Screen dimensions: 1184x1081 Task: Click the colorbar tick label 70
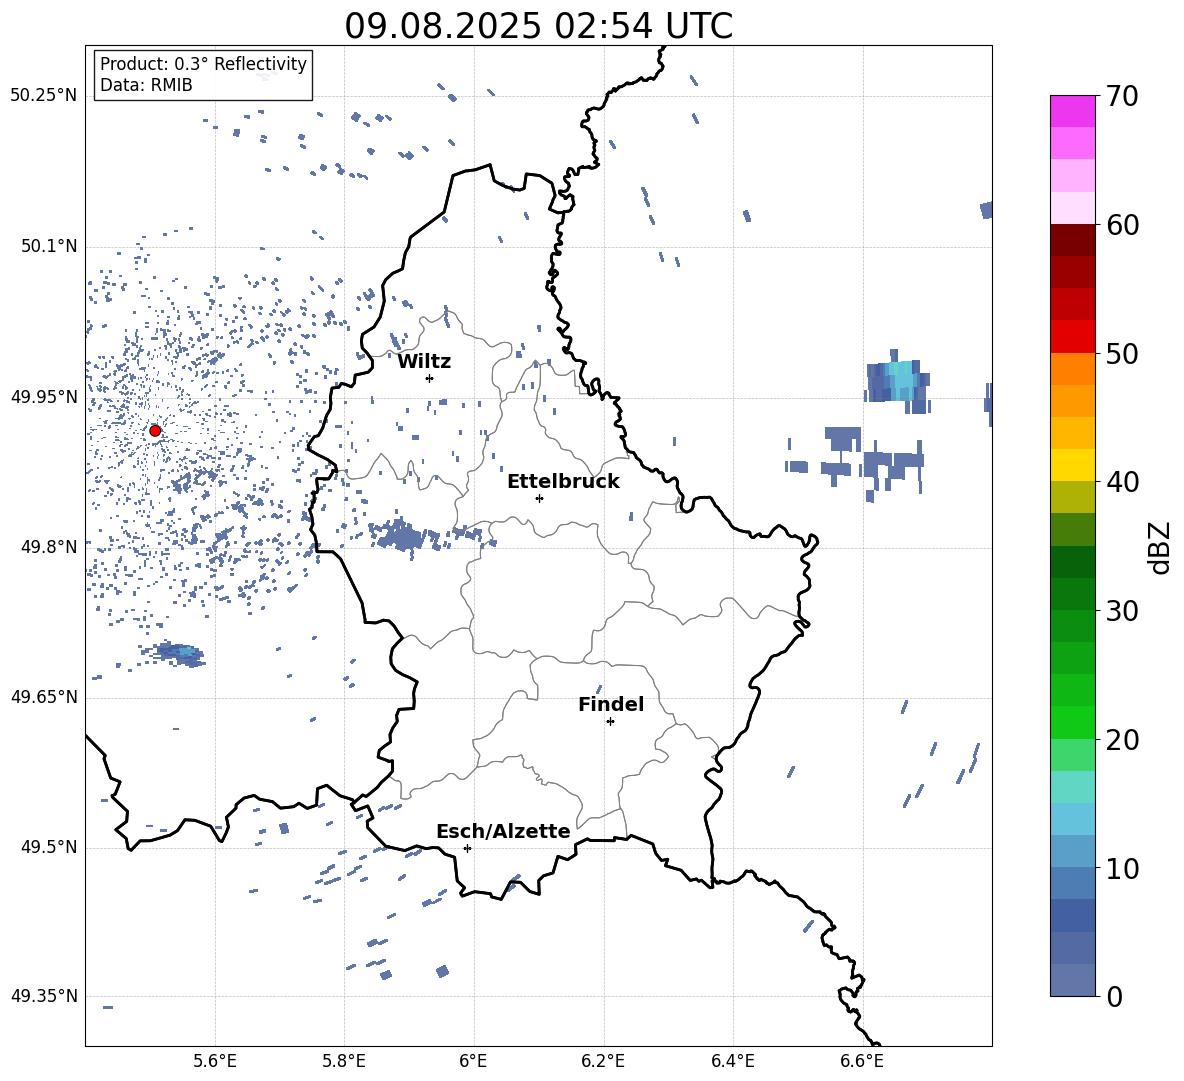point(1121,97)
